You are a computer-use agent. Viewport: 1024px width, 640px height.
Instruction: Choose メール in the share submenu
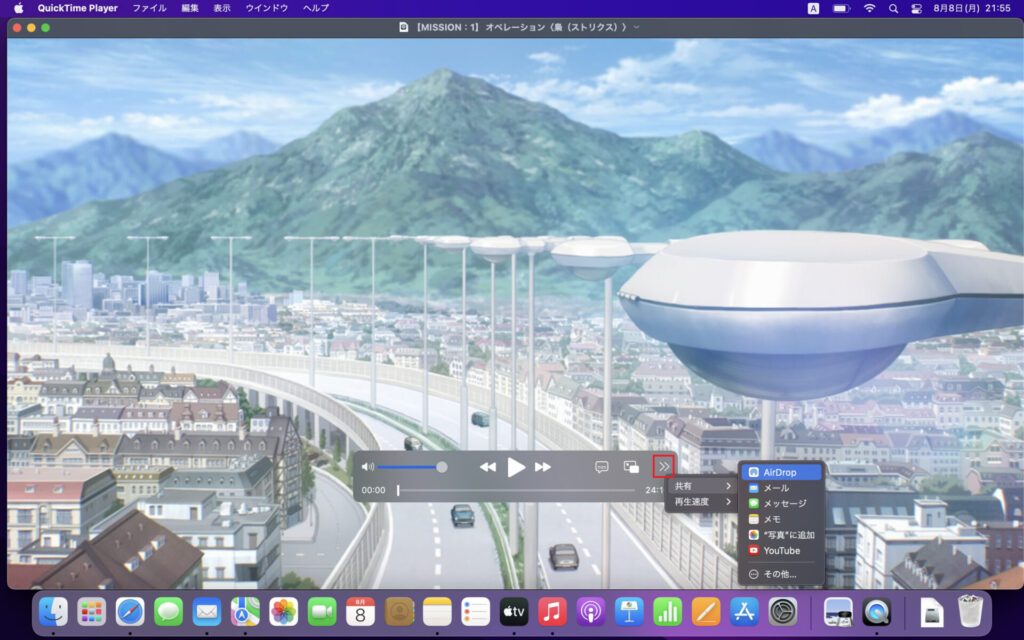pos(782,488)
